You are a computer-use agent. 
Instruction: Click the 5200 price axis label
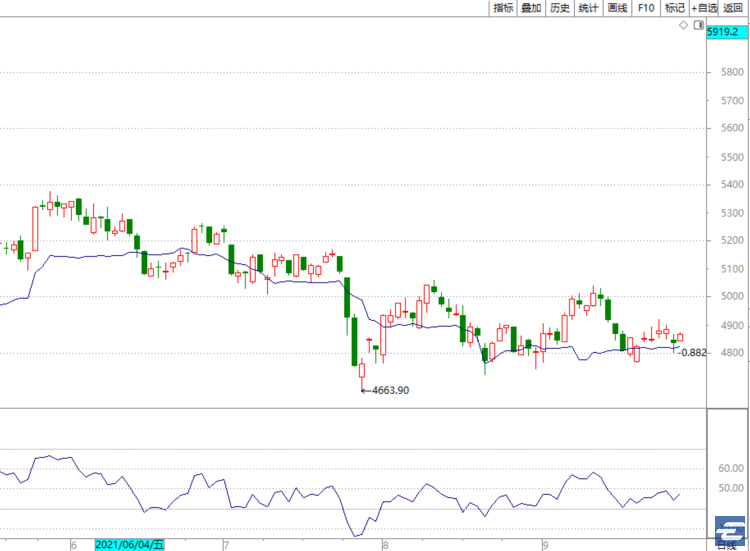click(x=732, y=241)
